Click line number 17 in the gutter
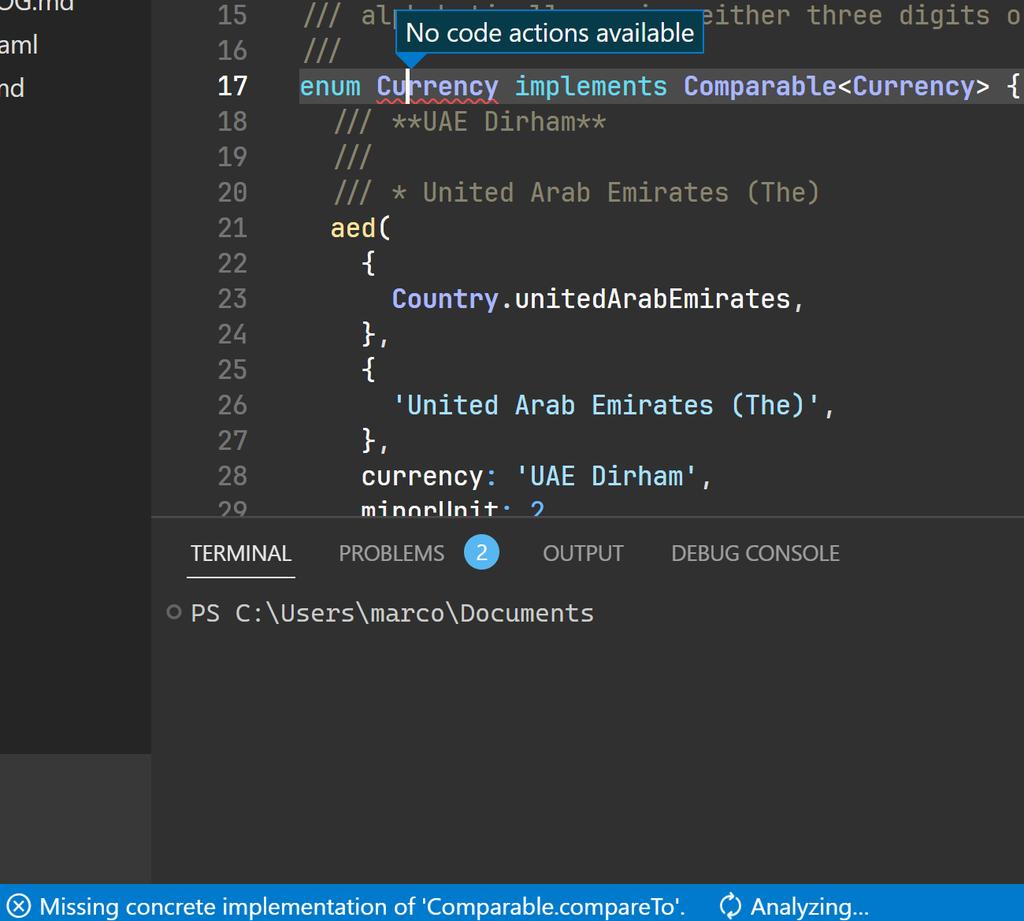Viewport: 1024px width, 921px height. click(232, 86)
